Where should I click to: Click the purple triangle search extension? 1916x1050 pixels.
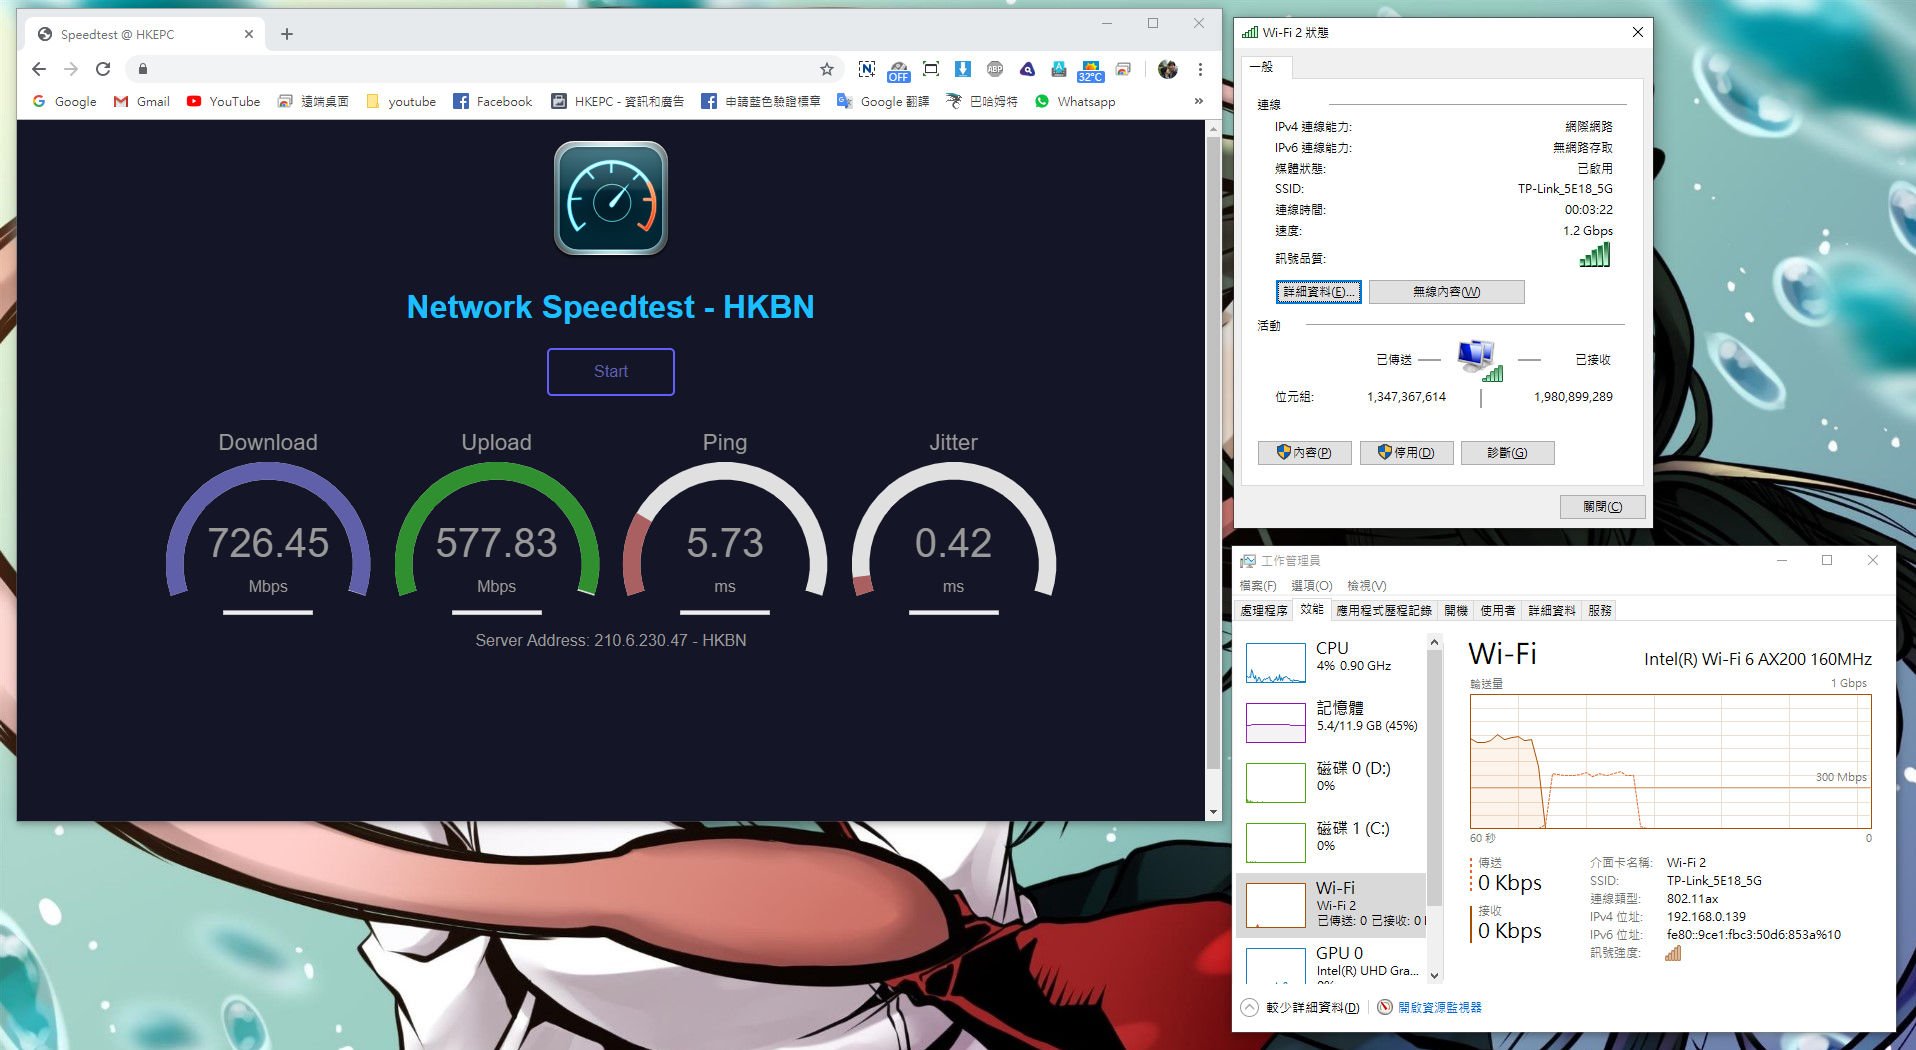pyautogui.click(x=1027, y=69)
